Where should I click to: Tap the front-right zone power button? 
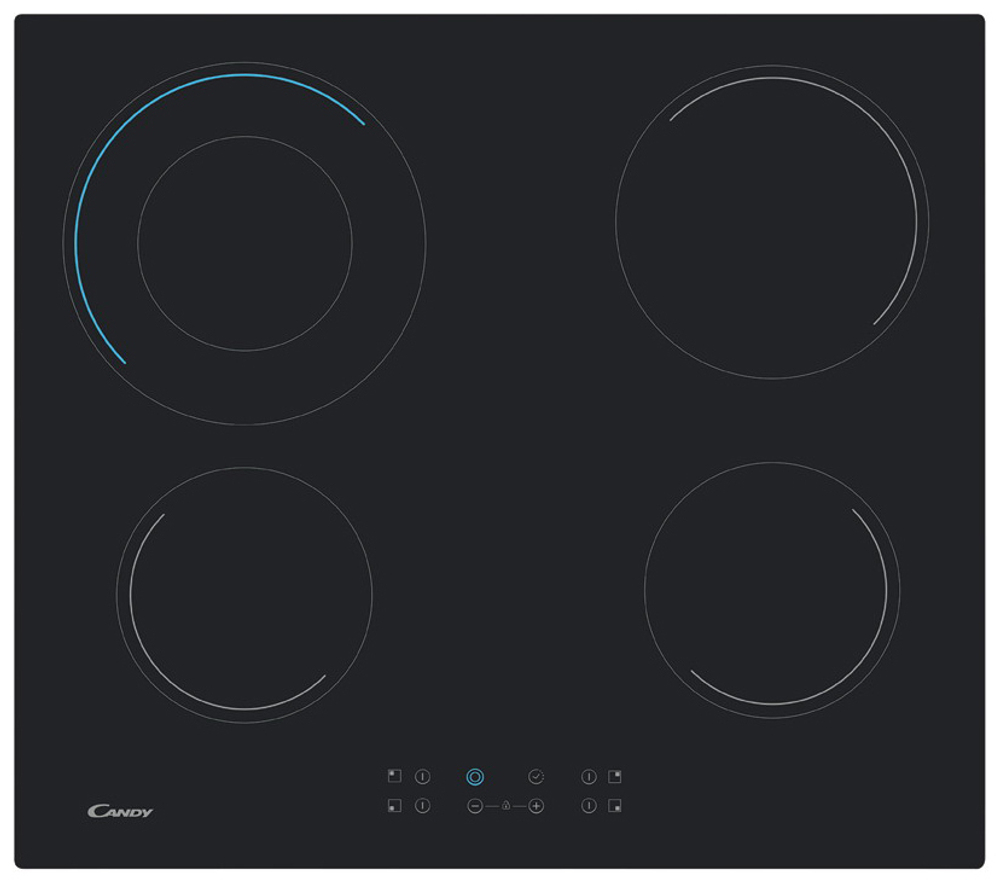(x=589, y=806)
